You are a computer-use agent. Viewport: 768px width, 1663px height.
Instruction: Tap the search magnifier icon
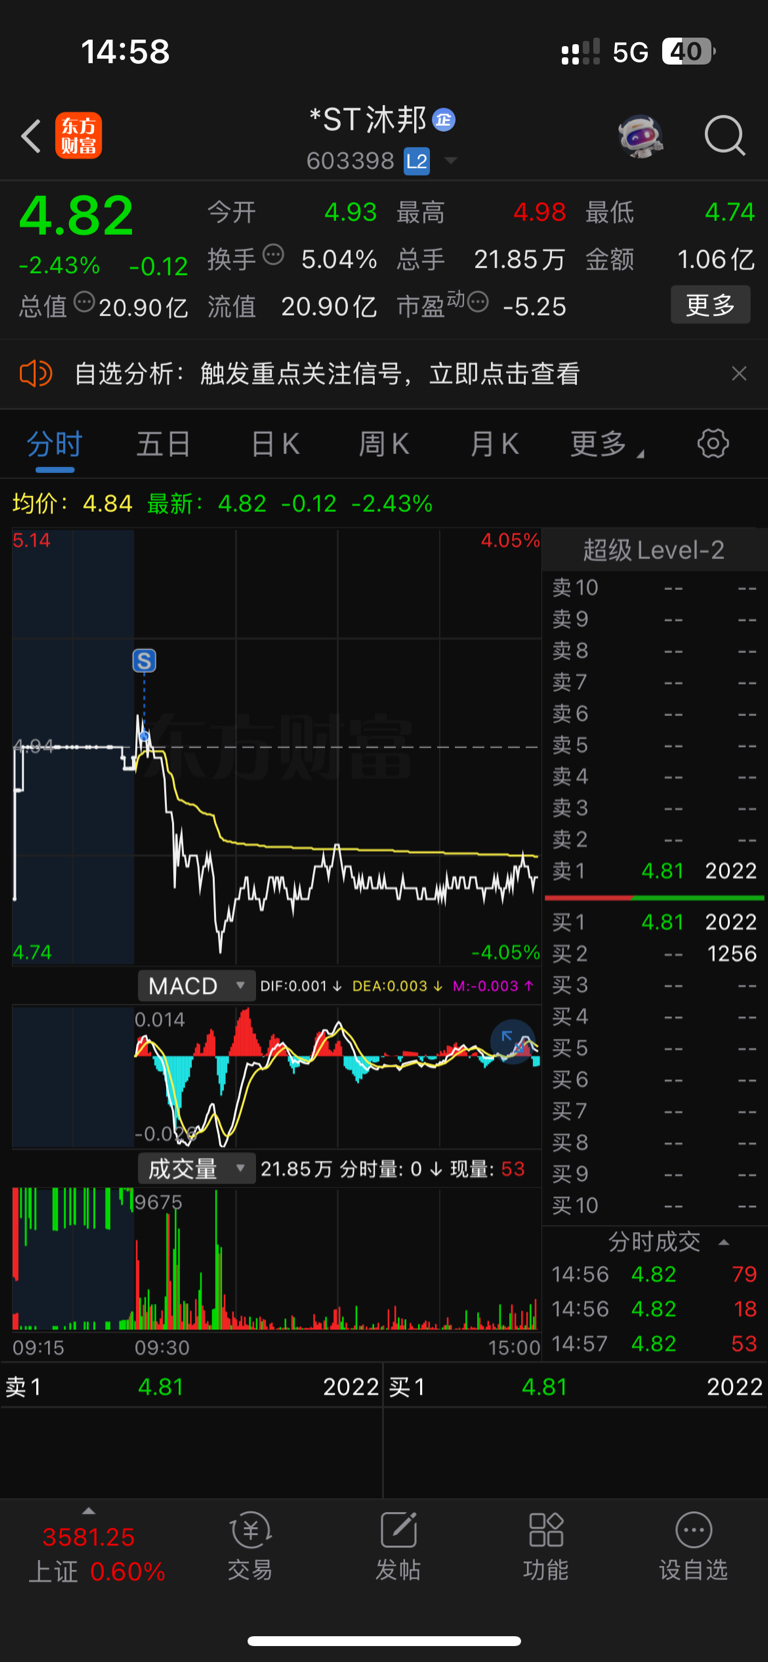coord(725,136)
